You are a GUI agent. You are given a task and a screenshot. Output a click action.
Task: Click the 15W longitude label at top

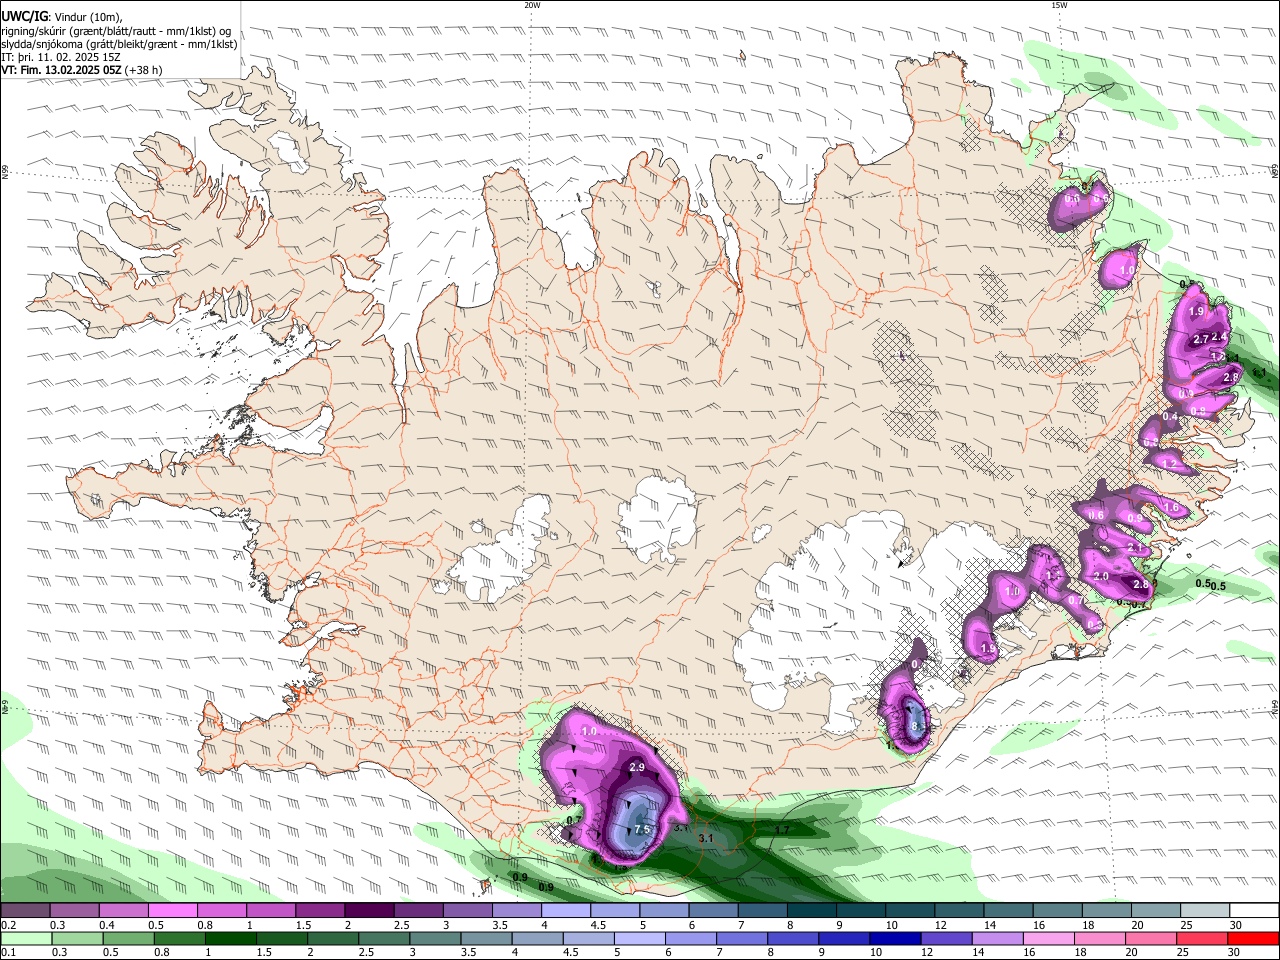click(x=1059, y=5)
